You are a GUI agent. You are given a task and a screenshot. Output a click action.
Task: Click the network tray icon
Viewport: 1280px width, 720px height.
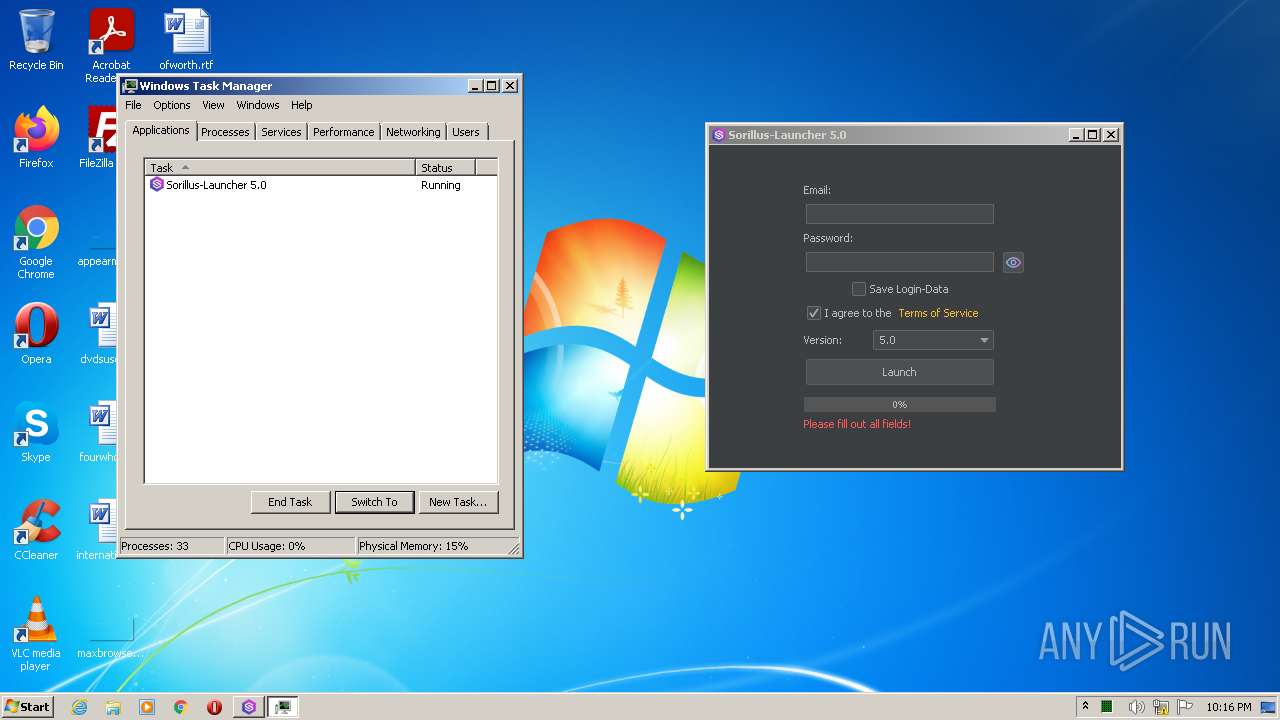1161,707
